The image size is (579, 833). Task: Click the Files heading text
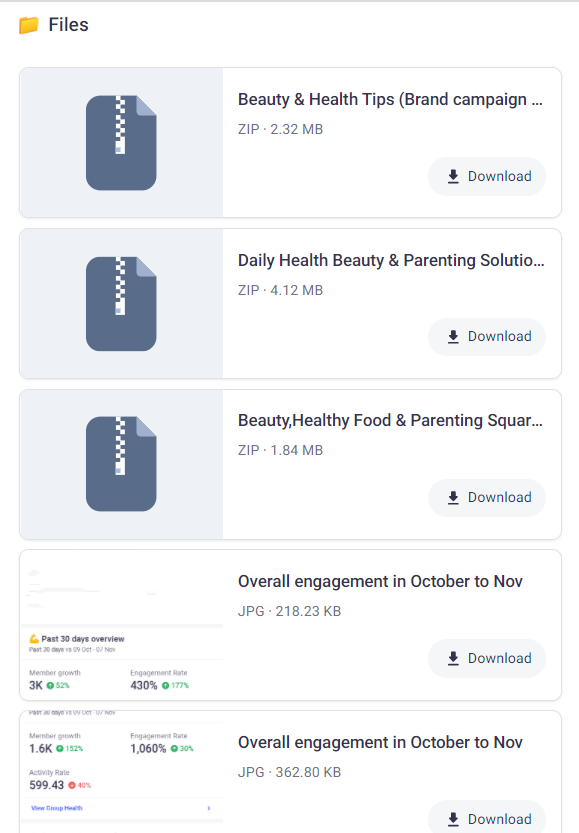click(x=69, y=25)
